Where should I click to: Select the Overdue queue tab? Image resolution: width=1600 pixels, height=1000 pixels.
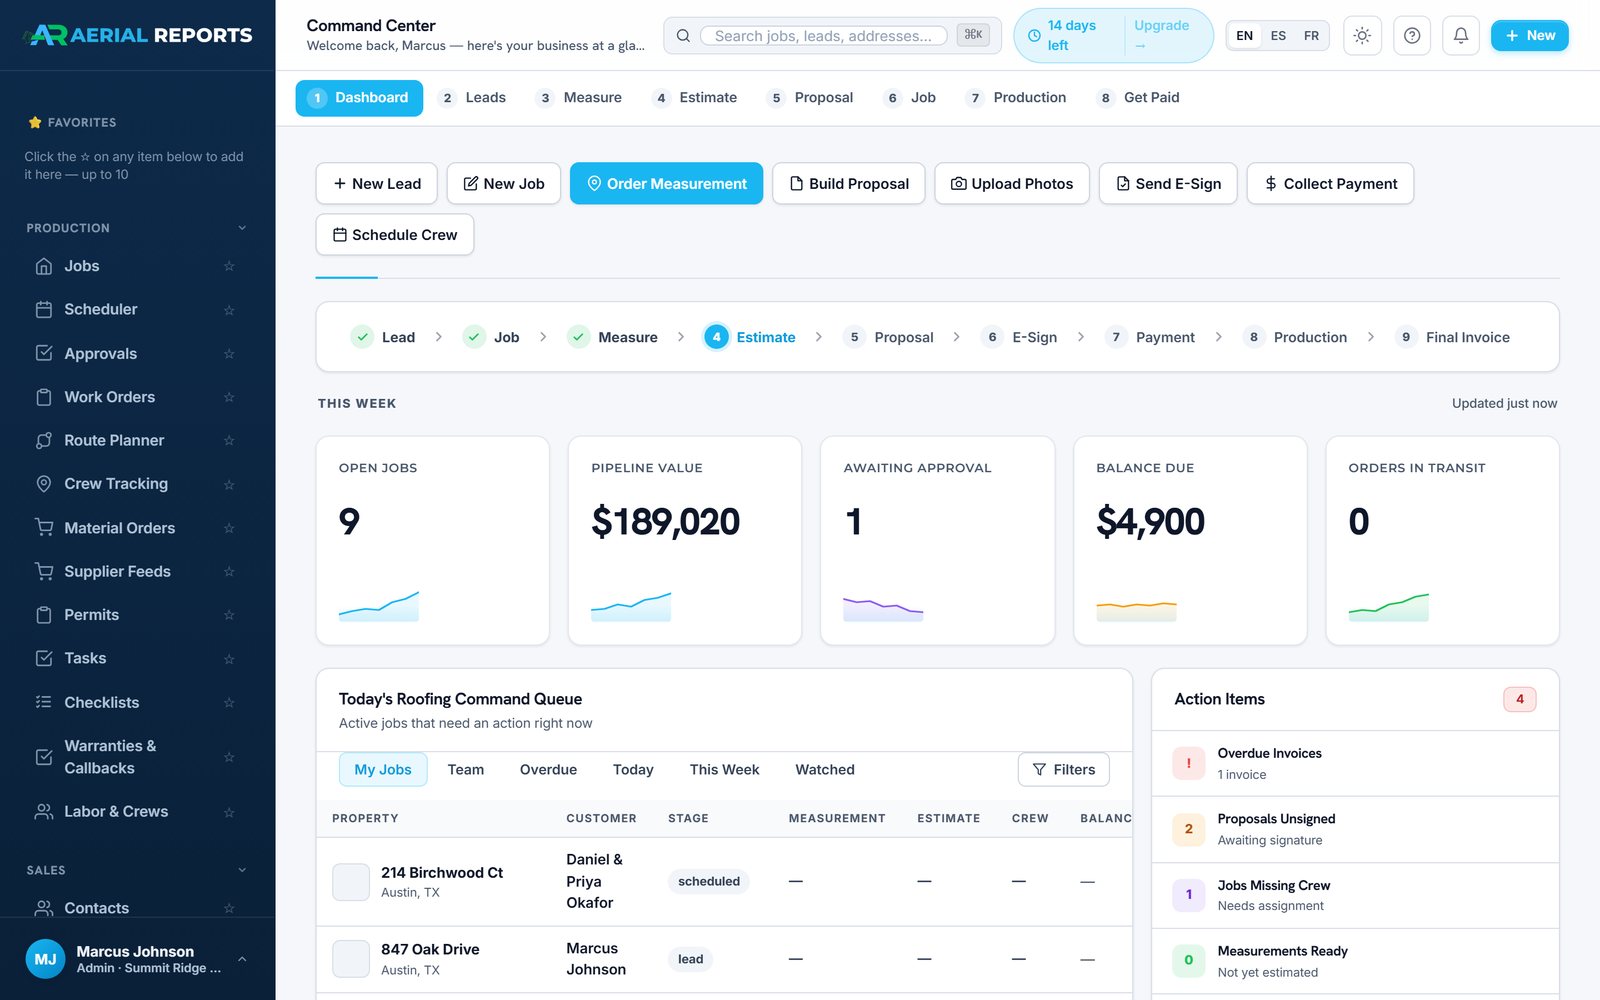tap(548, 769)
